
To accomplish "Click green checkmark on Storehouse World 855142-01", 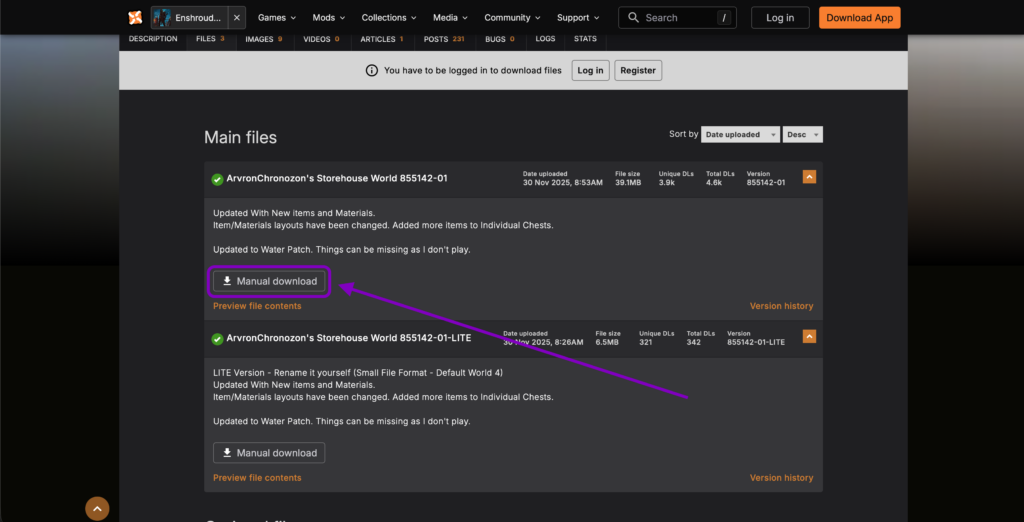I will [217, 180].
